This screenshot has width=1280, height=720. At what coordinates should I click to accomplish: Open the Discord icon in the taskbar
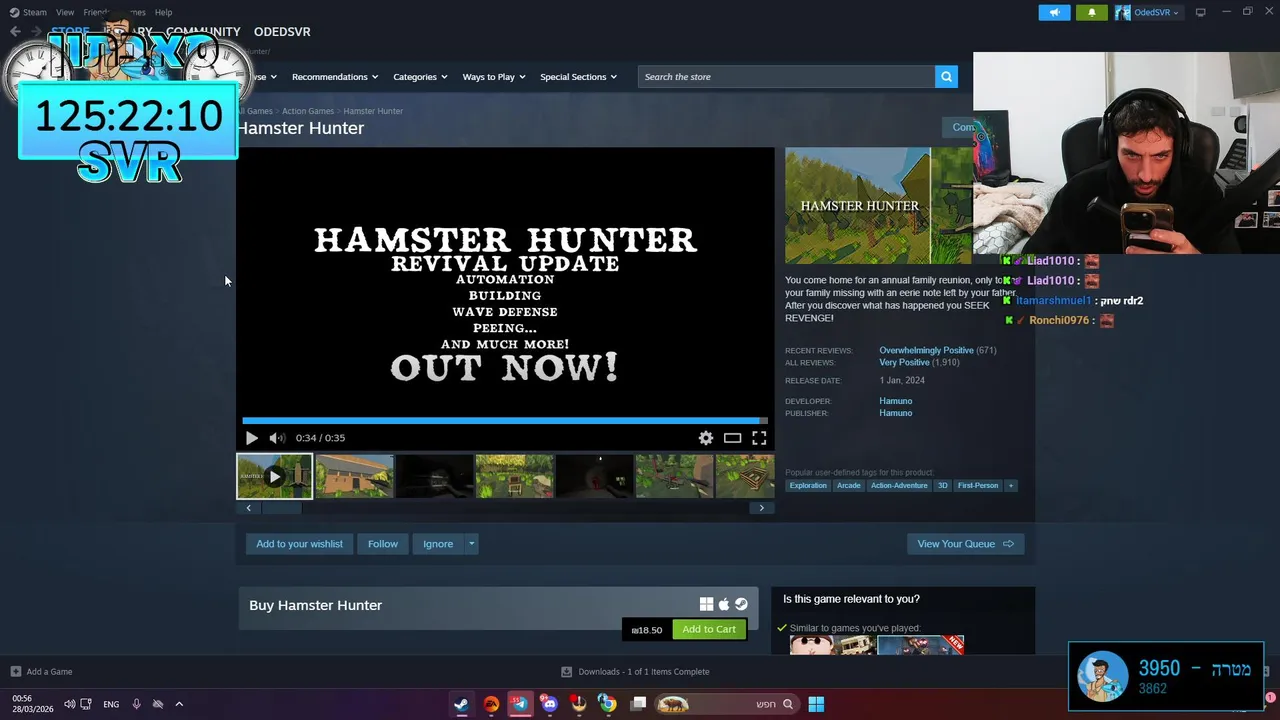pyautogui.click(x=549, y=704)
